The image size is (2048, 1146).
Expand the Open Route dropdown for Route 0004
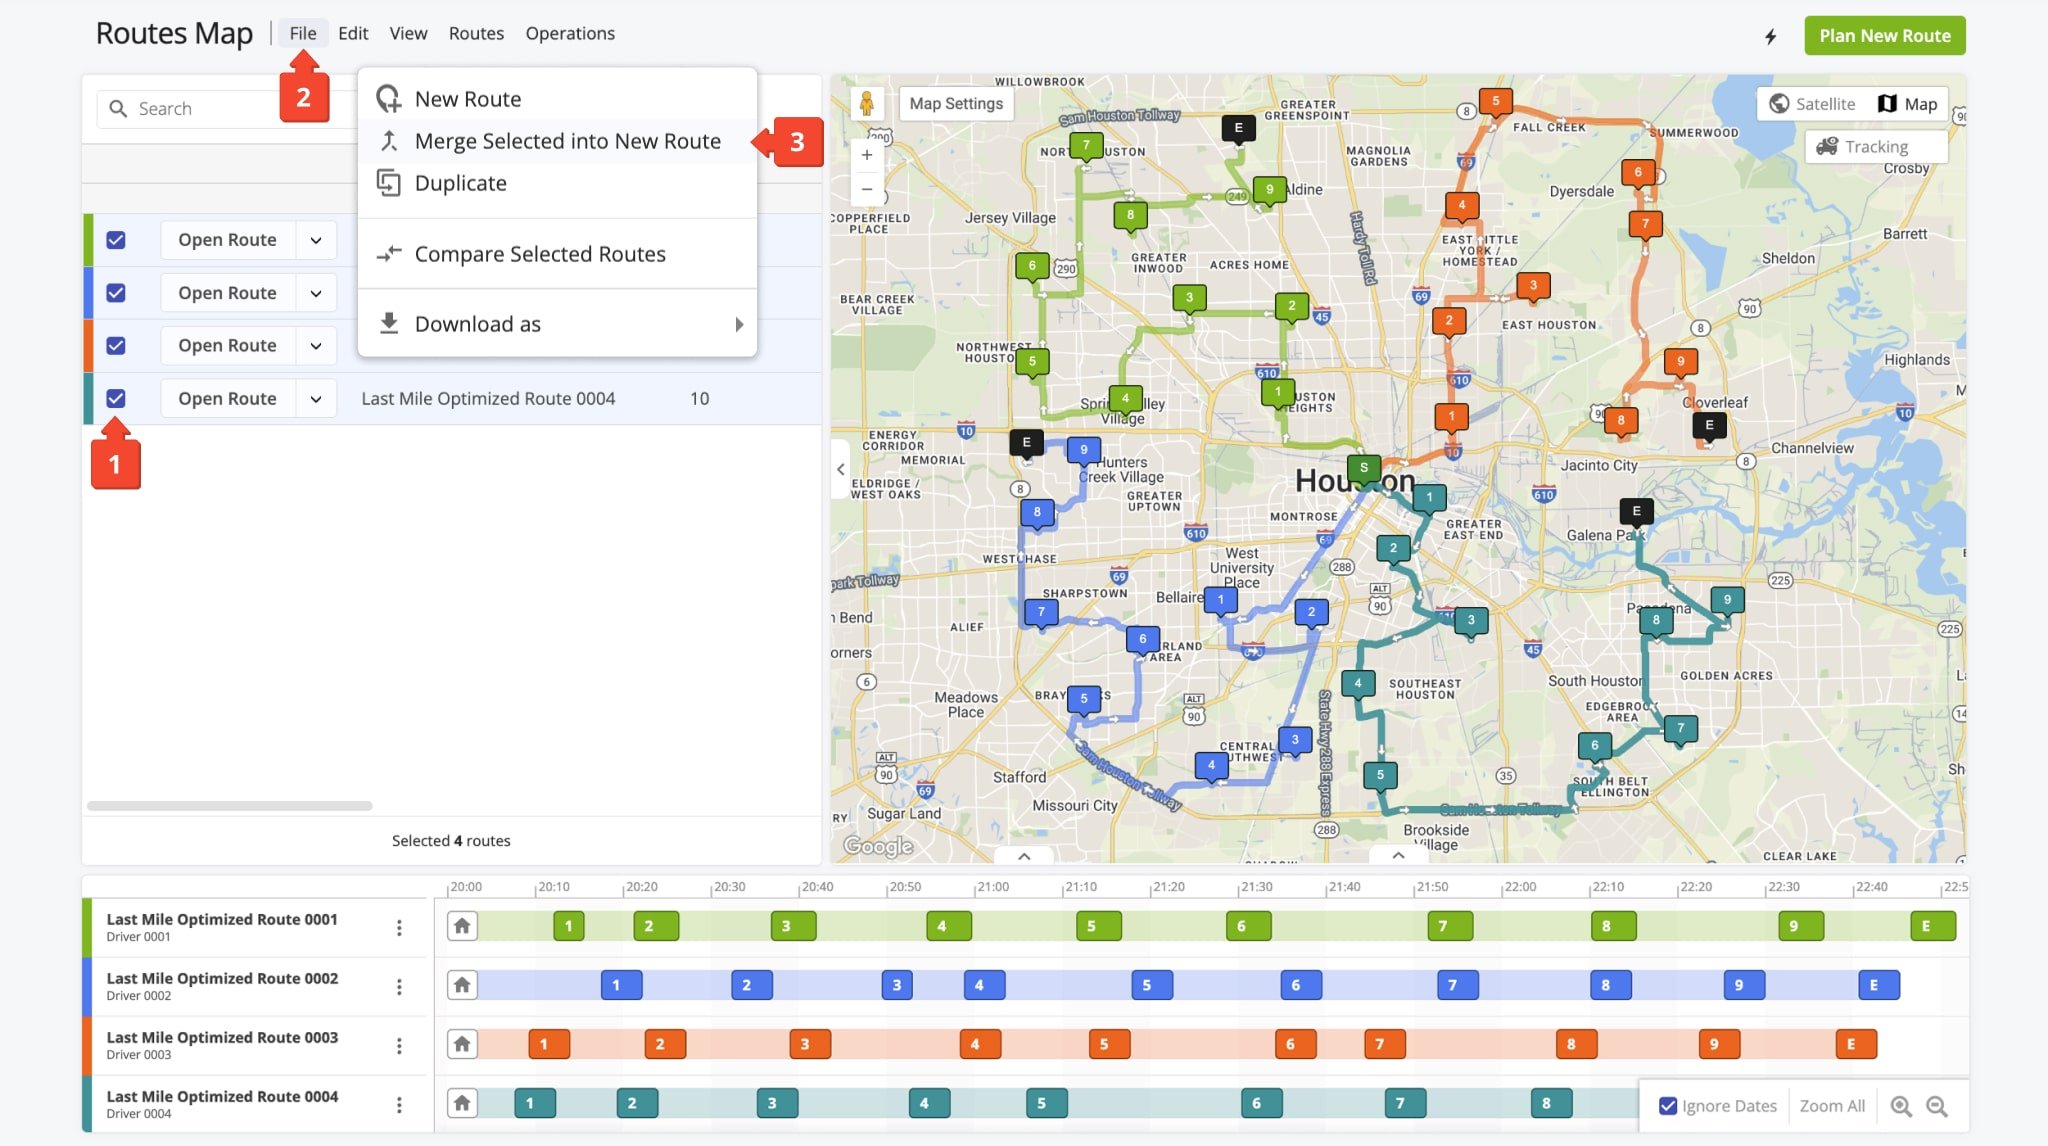point(316,398)
